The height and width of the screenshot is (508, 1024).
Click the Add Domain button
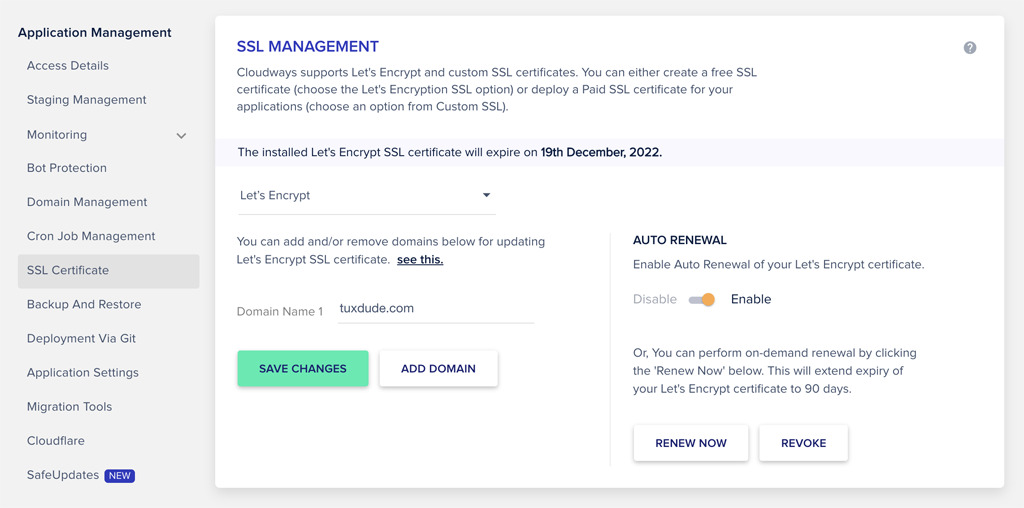[x=438, y=369]
